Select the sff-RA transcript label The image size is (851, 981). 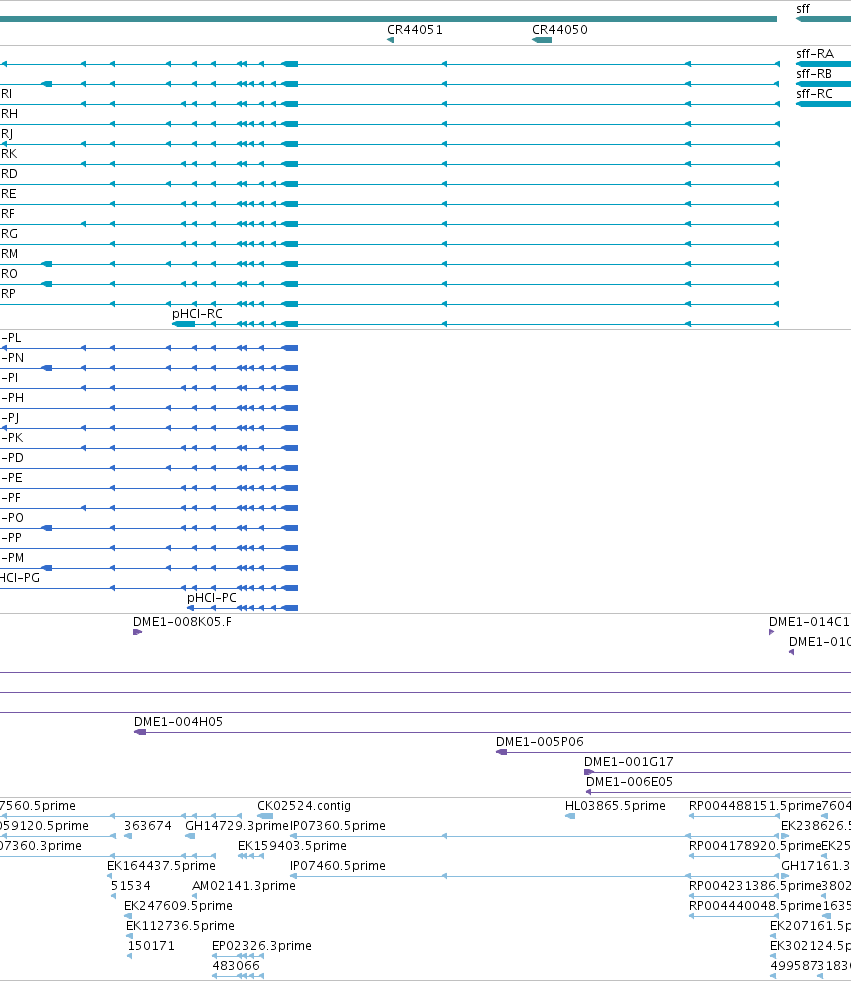[815, 54]
